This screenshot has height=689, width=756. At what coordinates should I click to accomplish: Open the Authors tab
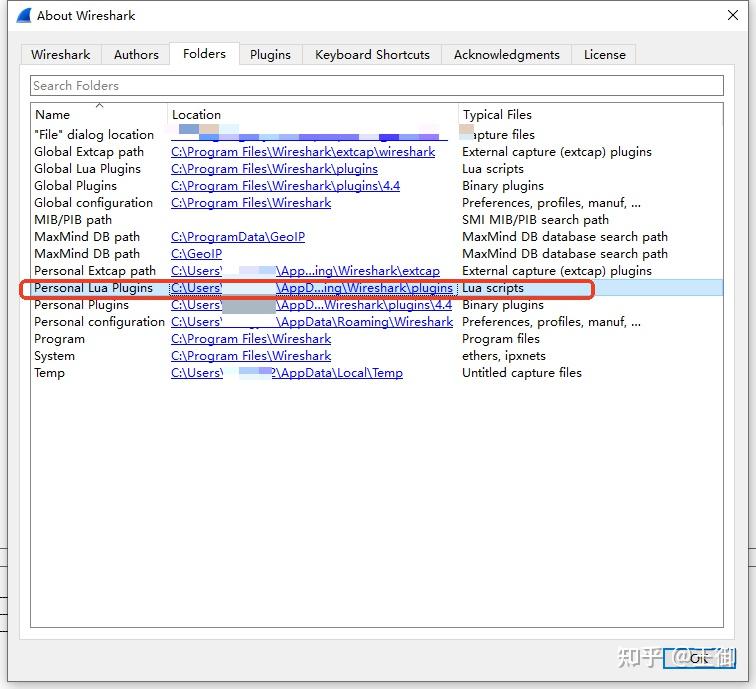point(136,54)
